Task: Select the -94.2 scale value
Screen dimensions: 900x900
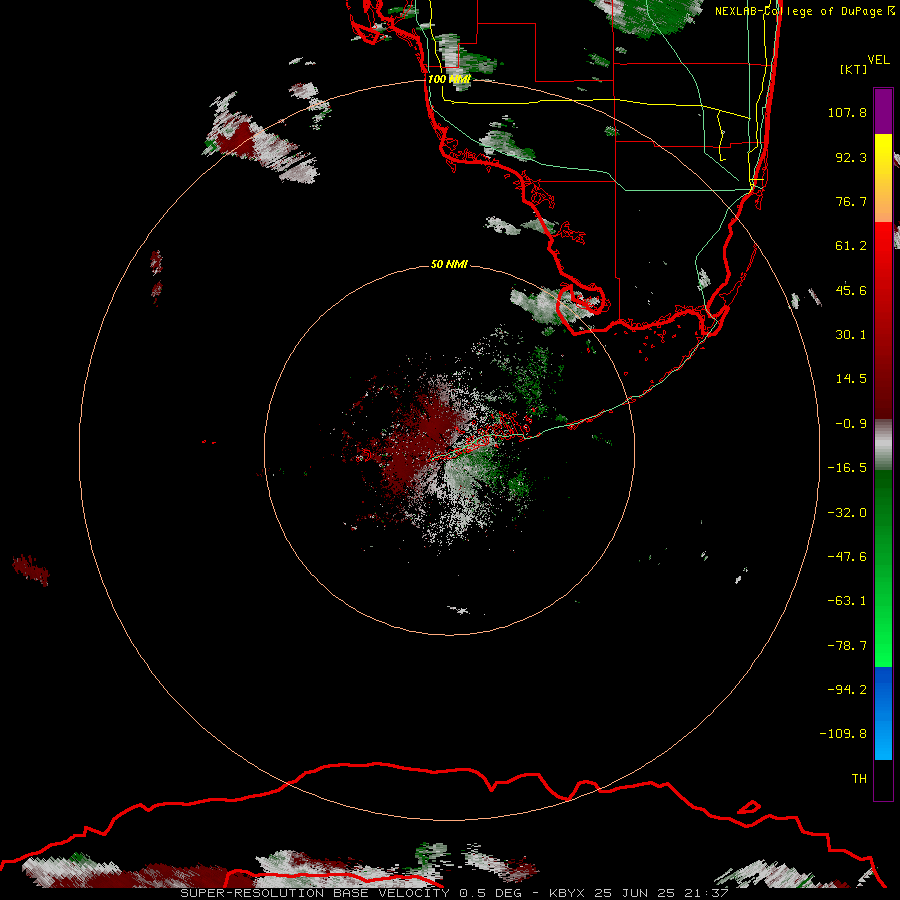Action: 847,690
